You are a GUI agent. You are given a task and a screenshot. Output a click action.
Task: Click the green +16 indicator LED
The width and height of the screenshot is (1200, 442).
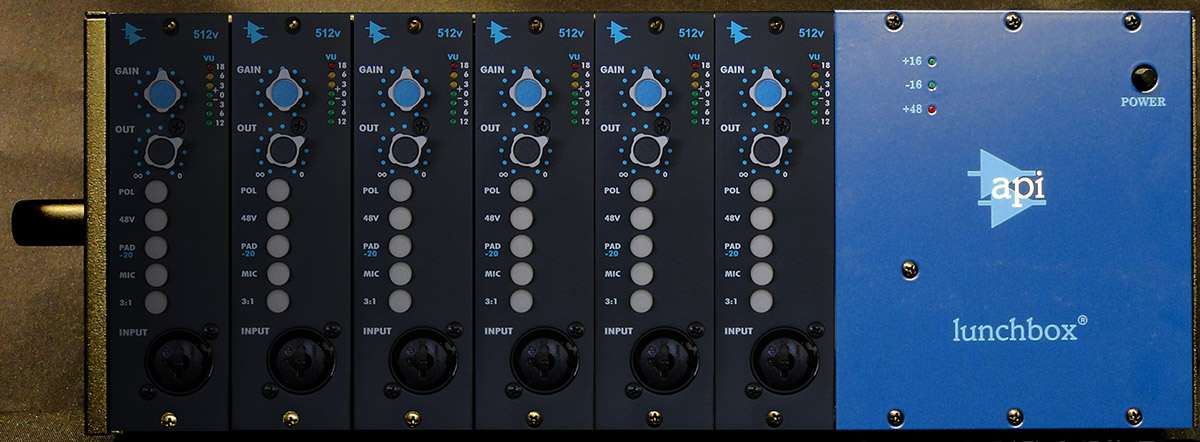(932, 61)
